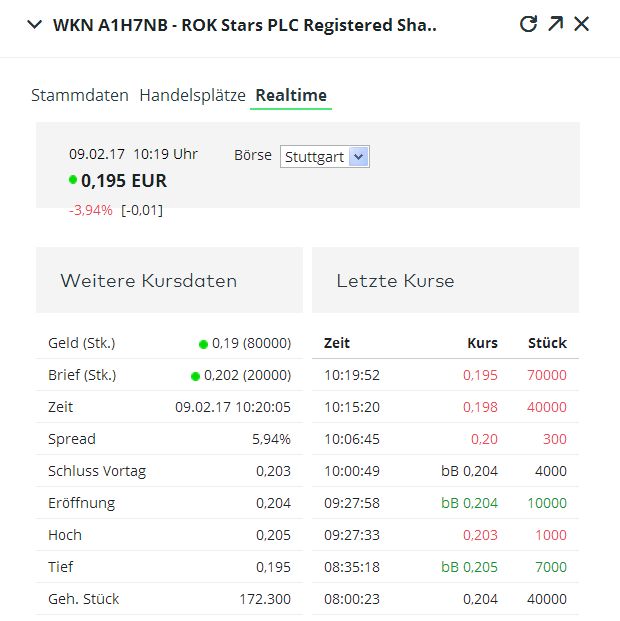The width and height of the screenshot is (620, 621).
Task: Open the Handelsplätze tab
Action: [x=192, y=96]
